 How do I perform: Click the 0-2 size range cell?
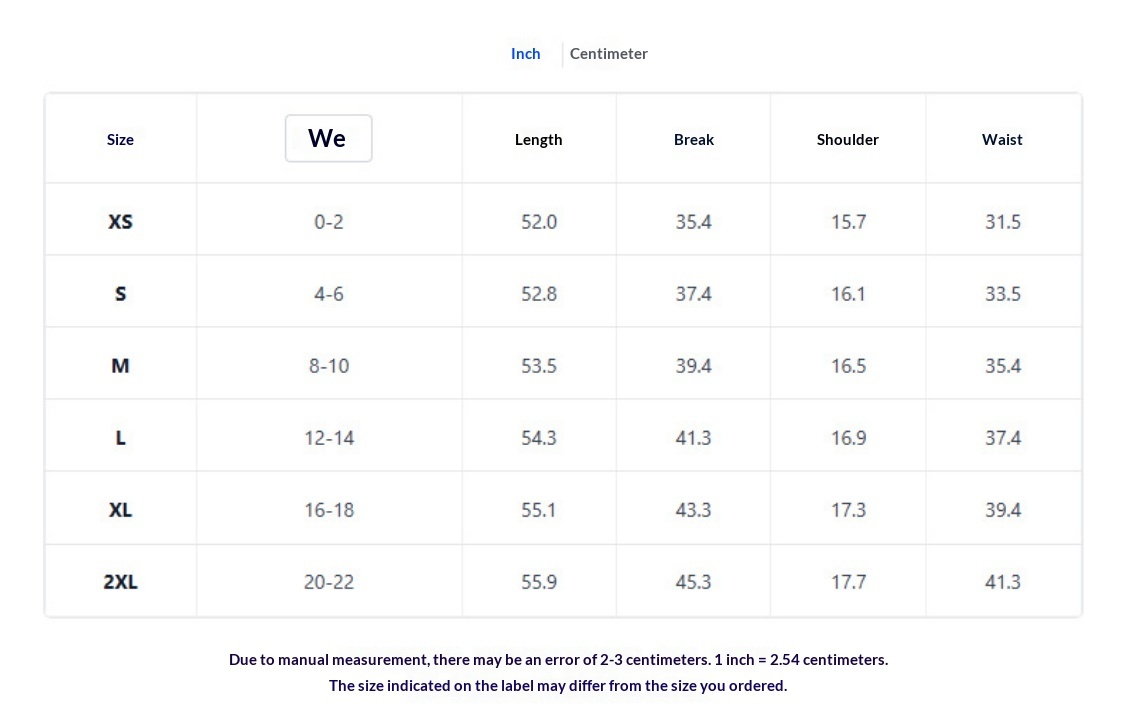328,222
